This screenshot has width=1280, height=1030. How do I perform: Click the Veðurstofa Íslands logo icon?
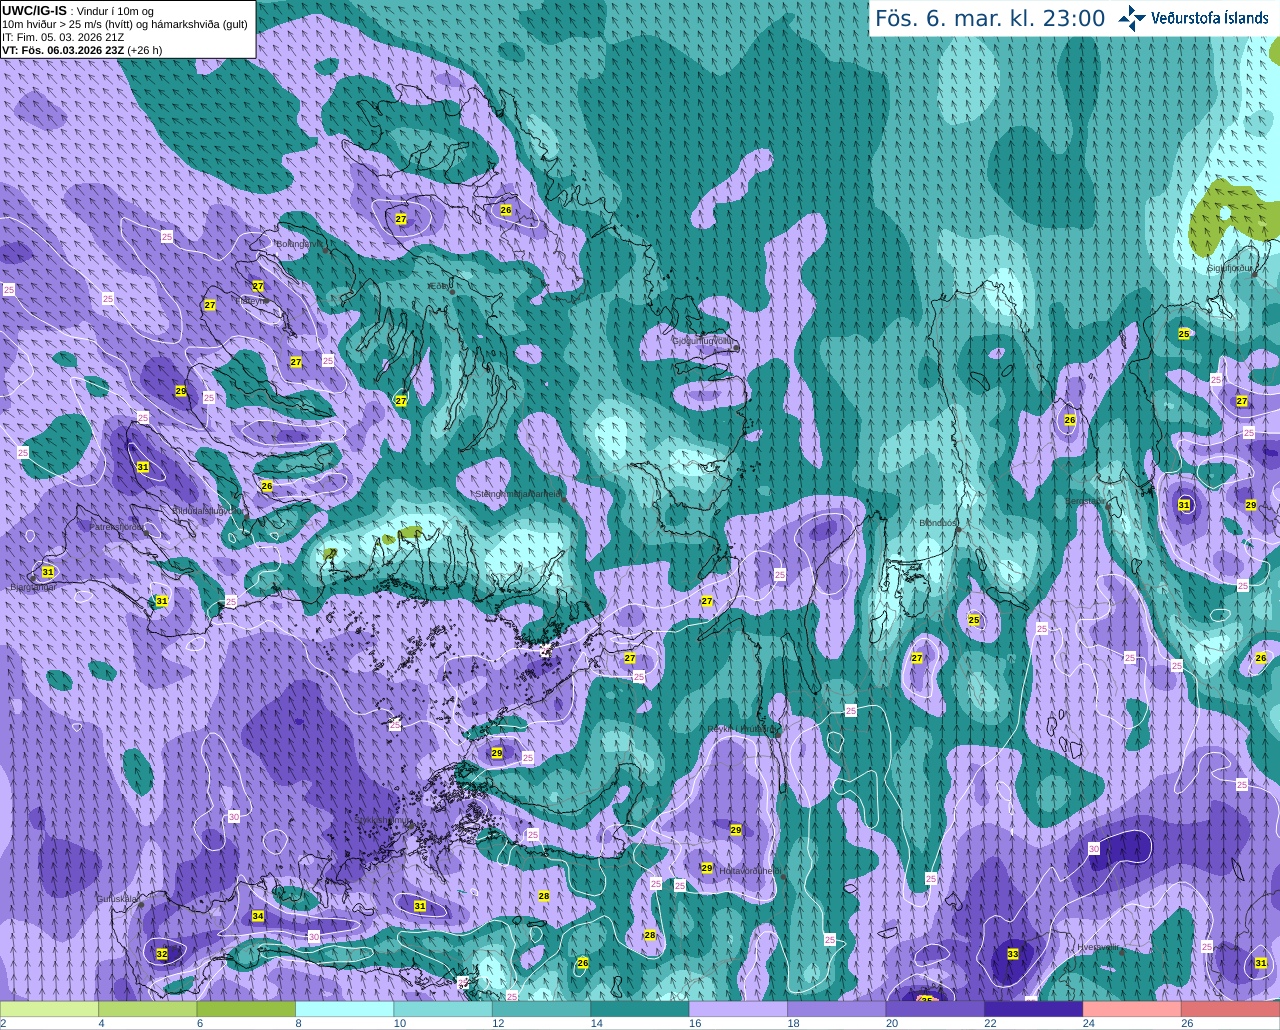click(1132, 18)
